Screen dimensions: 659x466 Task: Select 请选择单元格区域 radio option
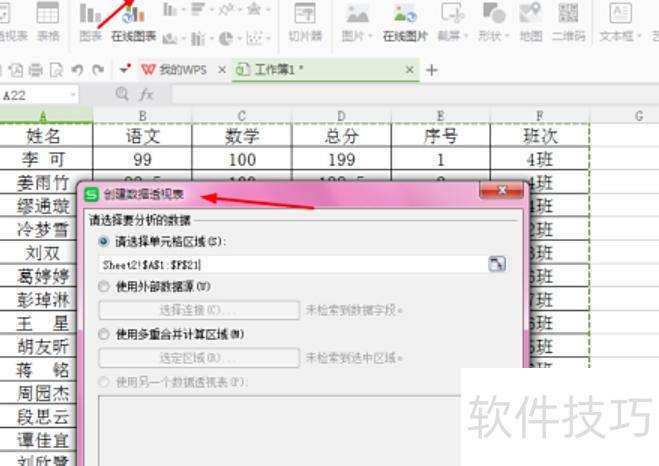click(x=103, y=241)
